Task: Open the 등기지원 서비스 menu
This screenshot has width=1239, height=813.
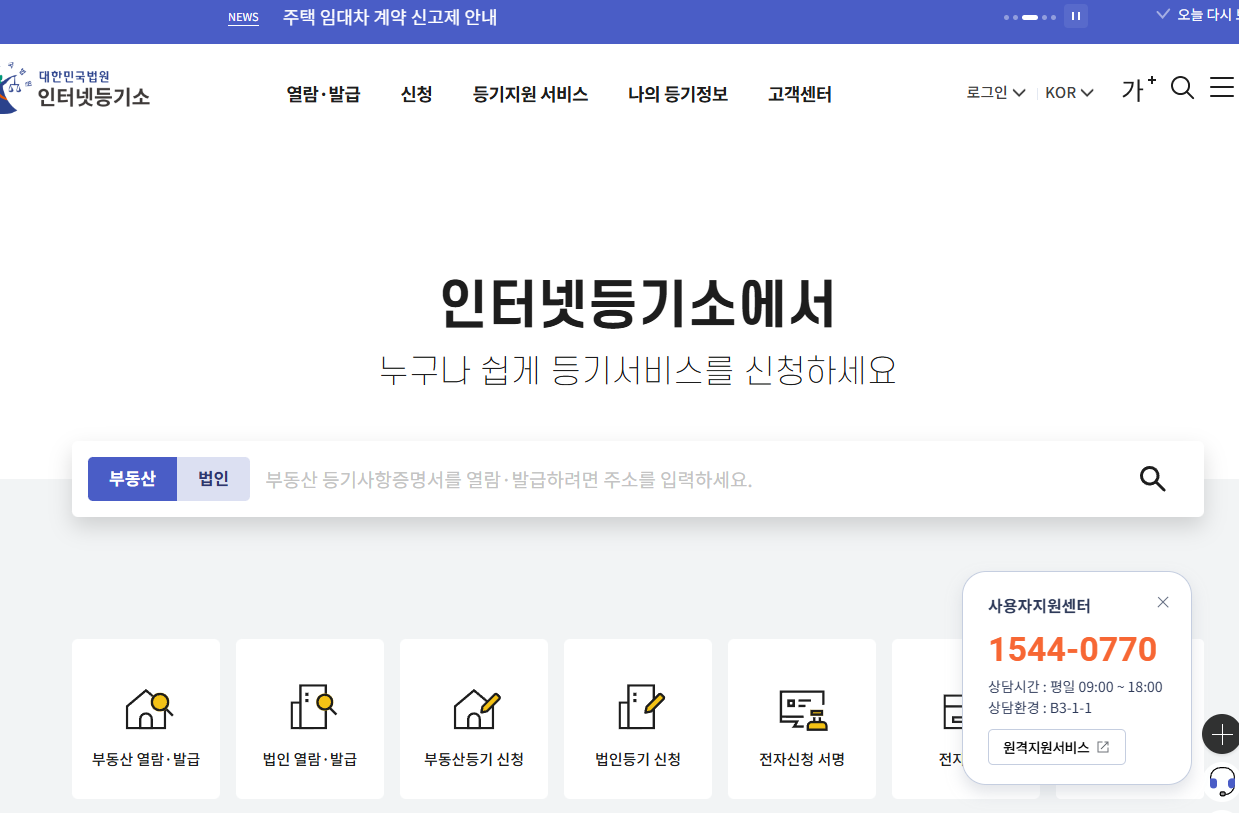Action: [x=529, y=94]
